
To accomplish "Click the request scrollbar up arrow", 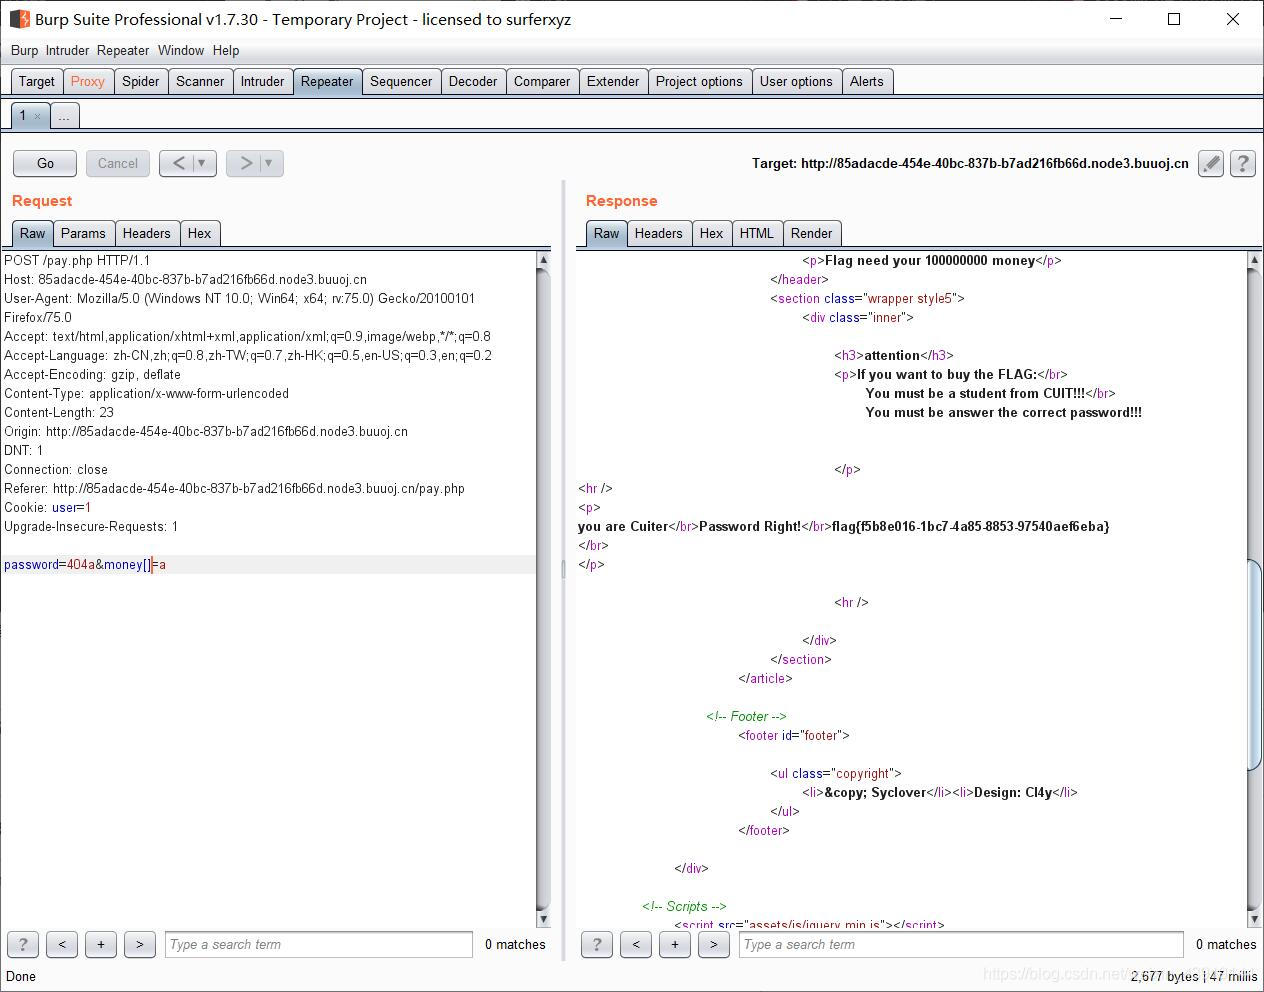I will click(543, 260).
